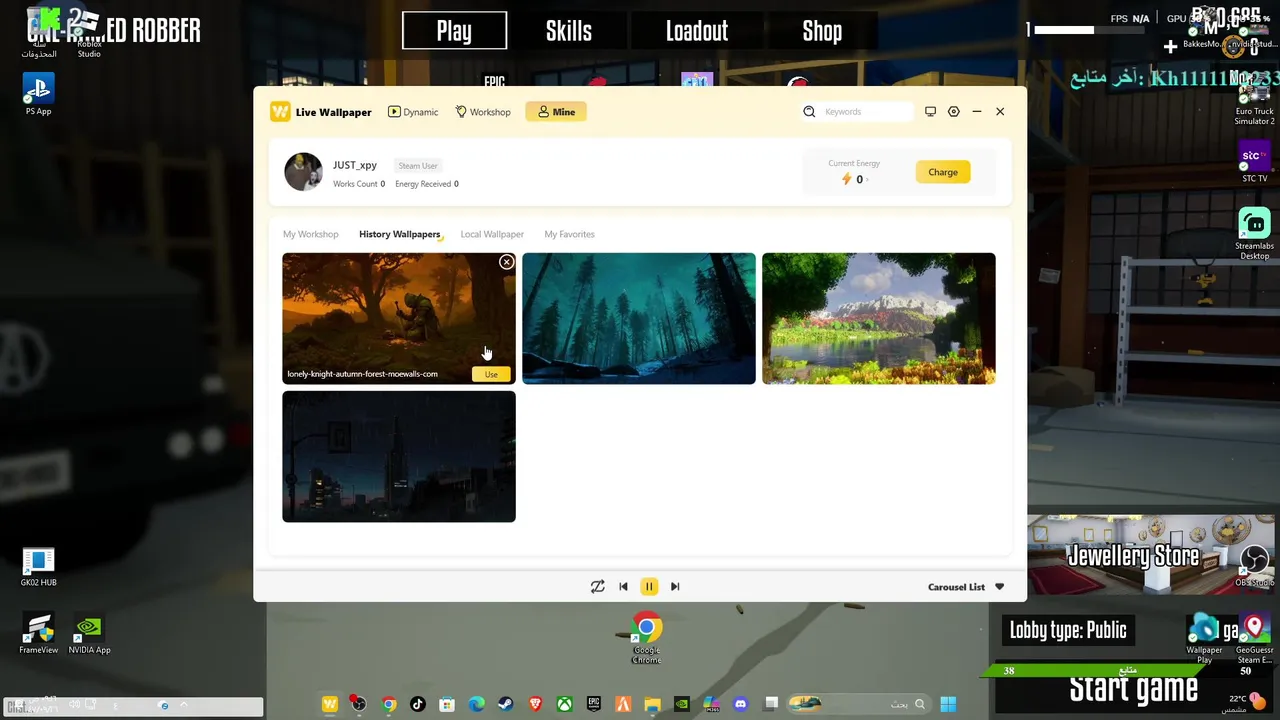Click the Energy Received 0 label
Image resolution: width=1280 pixels, height=720 pixels.
(x=427, y=184)
